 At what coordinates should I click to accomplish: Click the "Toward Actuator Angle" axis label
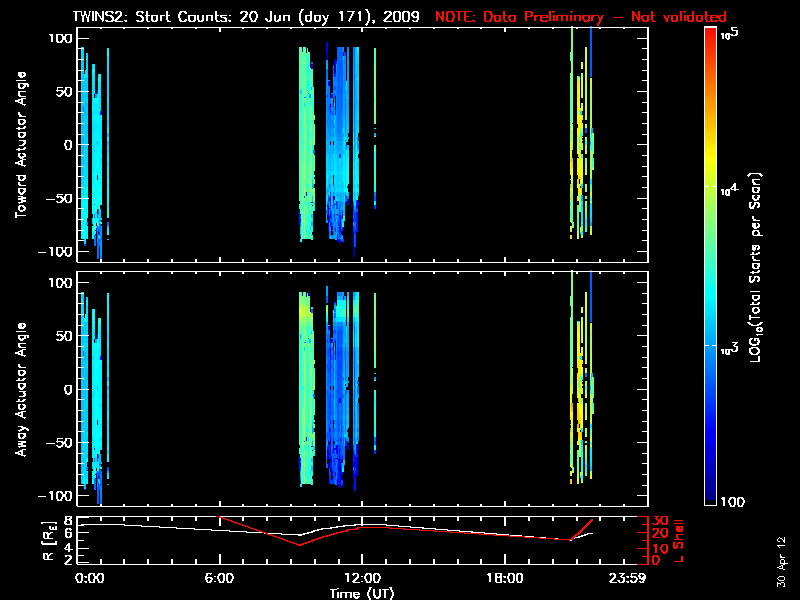(x=19, y=145)
